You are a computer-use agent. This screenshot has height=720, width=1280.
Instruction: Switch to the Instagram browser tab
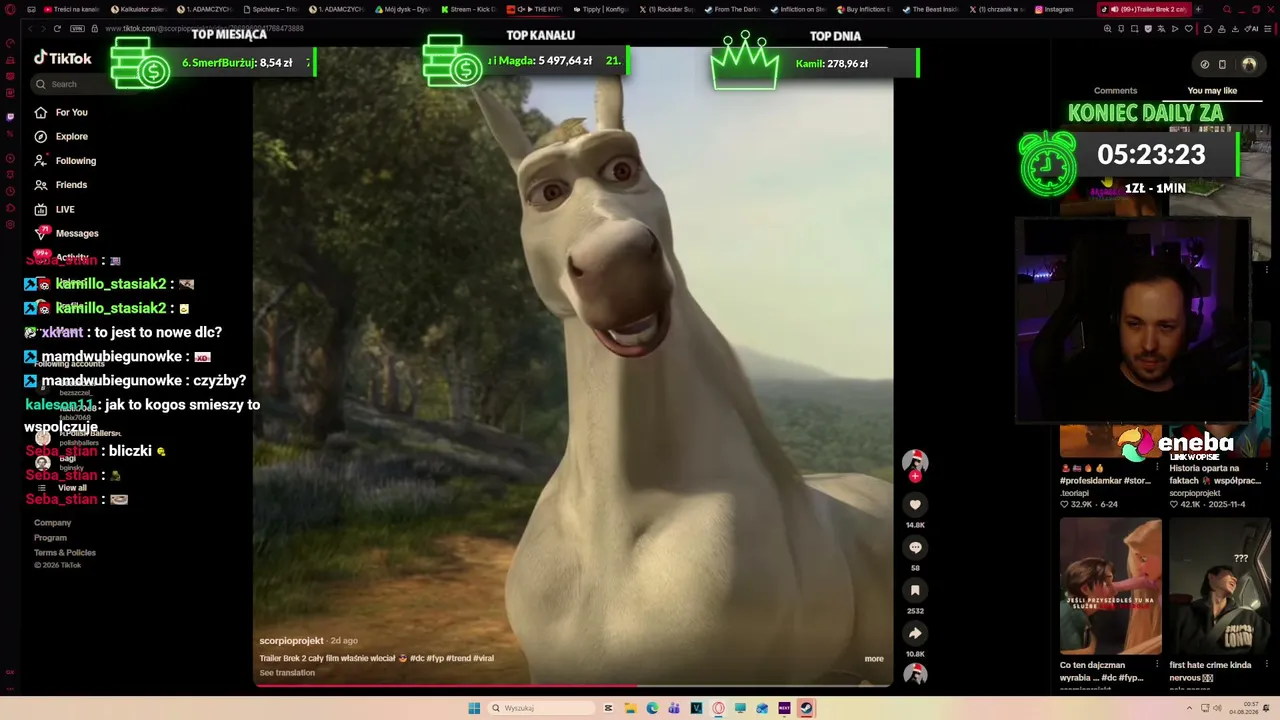(1058, 10)
